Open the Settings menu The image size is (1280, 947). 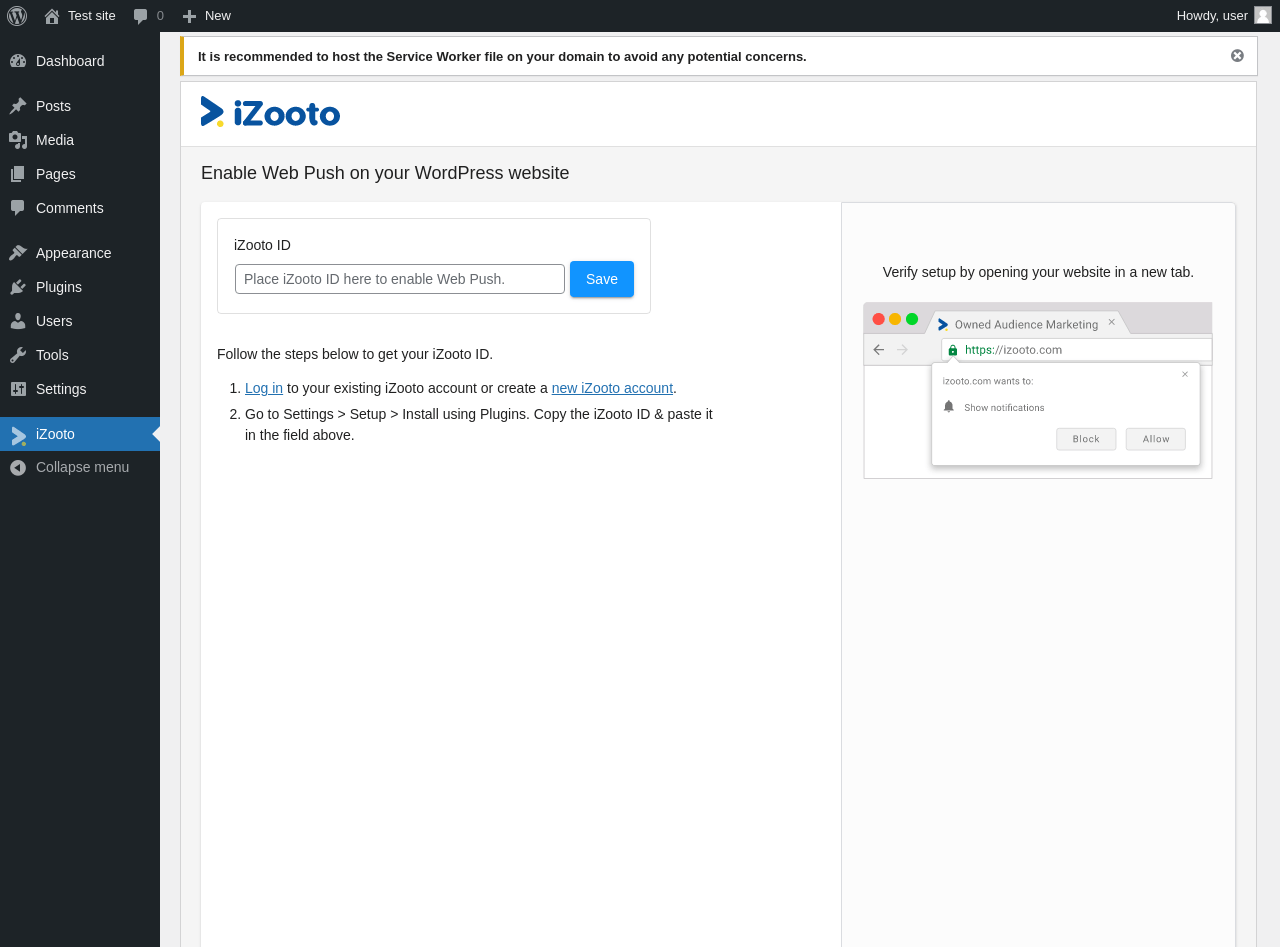[61, 389]
